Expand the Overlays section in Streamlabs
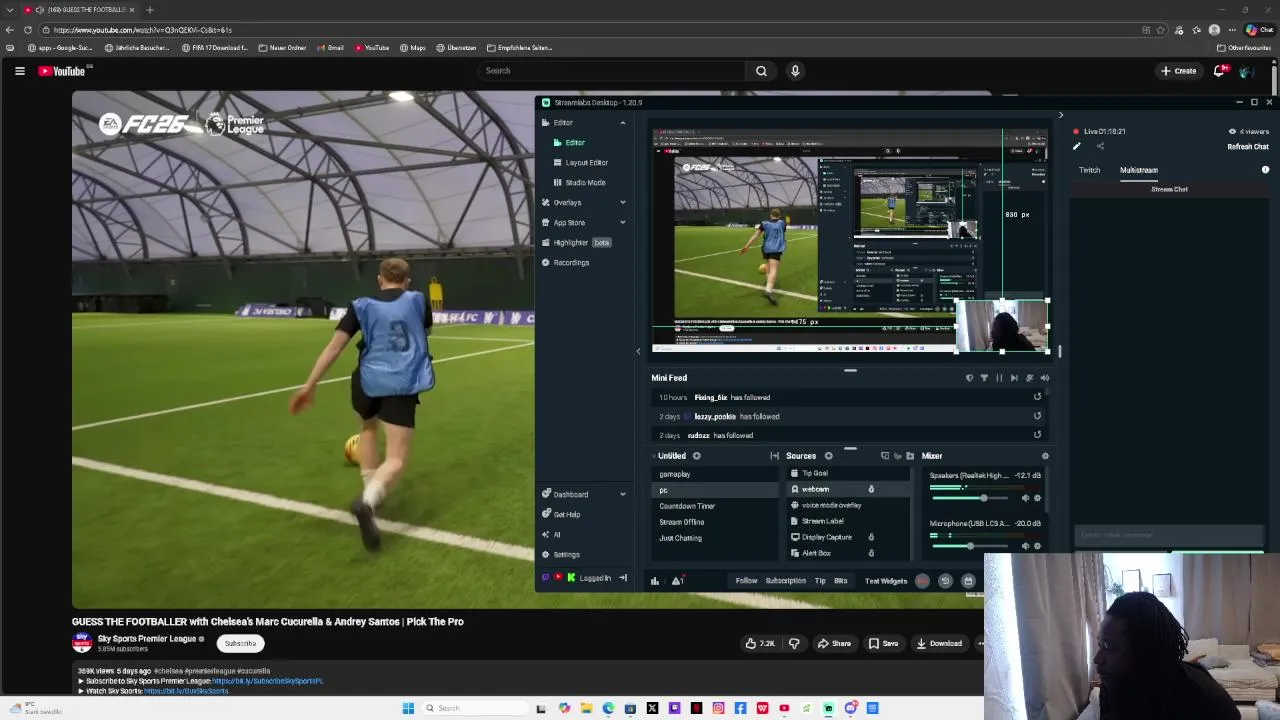This screenshot has width=1280, height=720. coord(622,203)
